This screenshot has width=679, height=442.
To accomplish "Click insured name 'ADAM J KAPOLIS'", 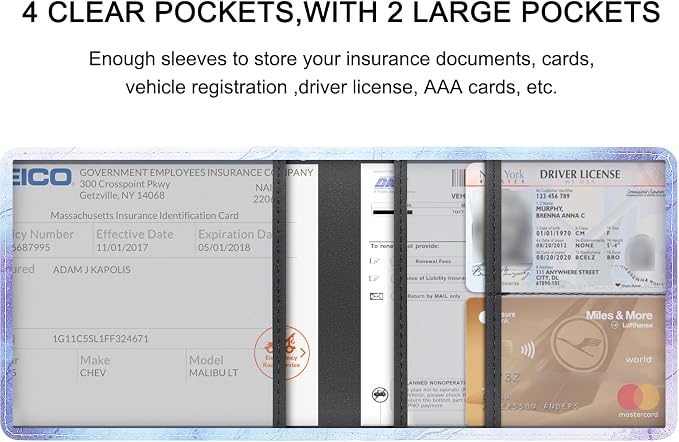I will point(91,270).
